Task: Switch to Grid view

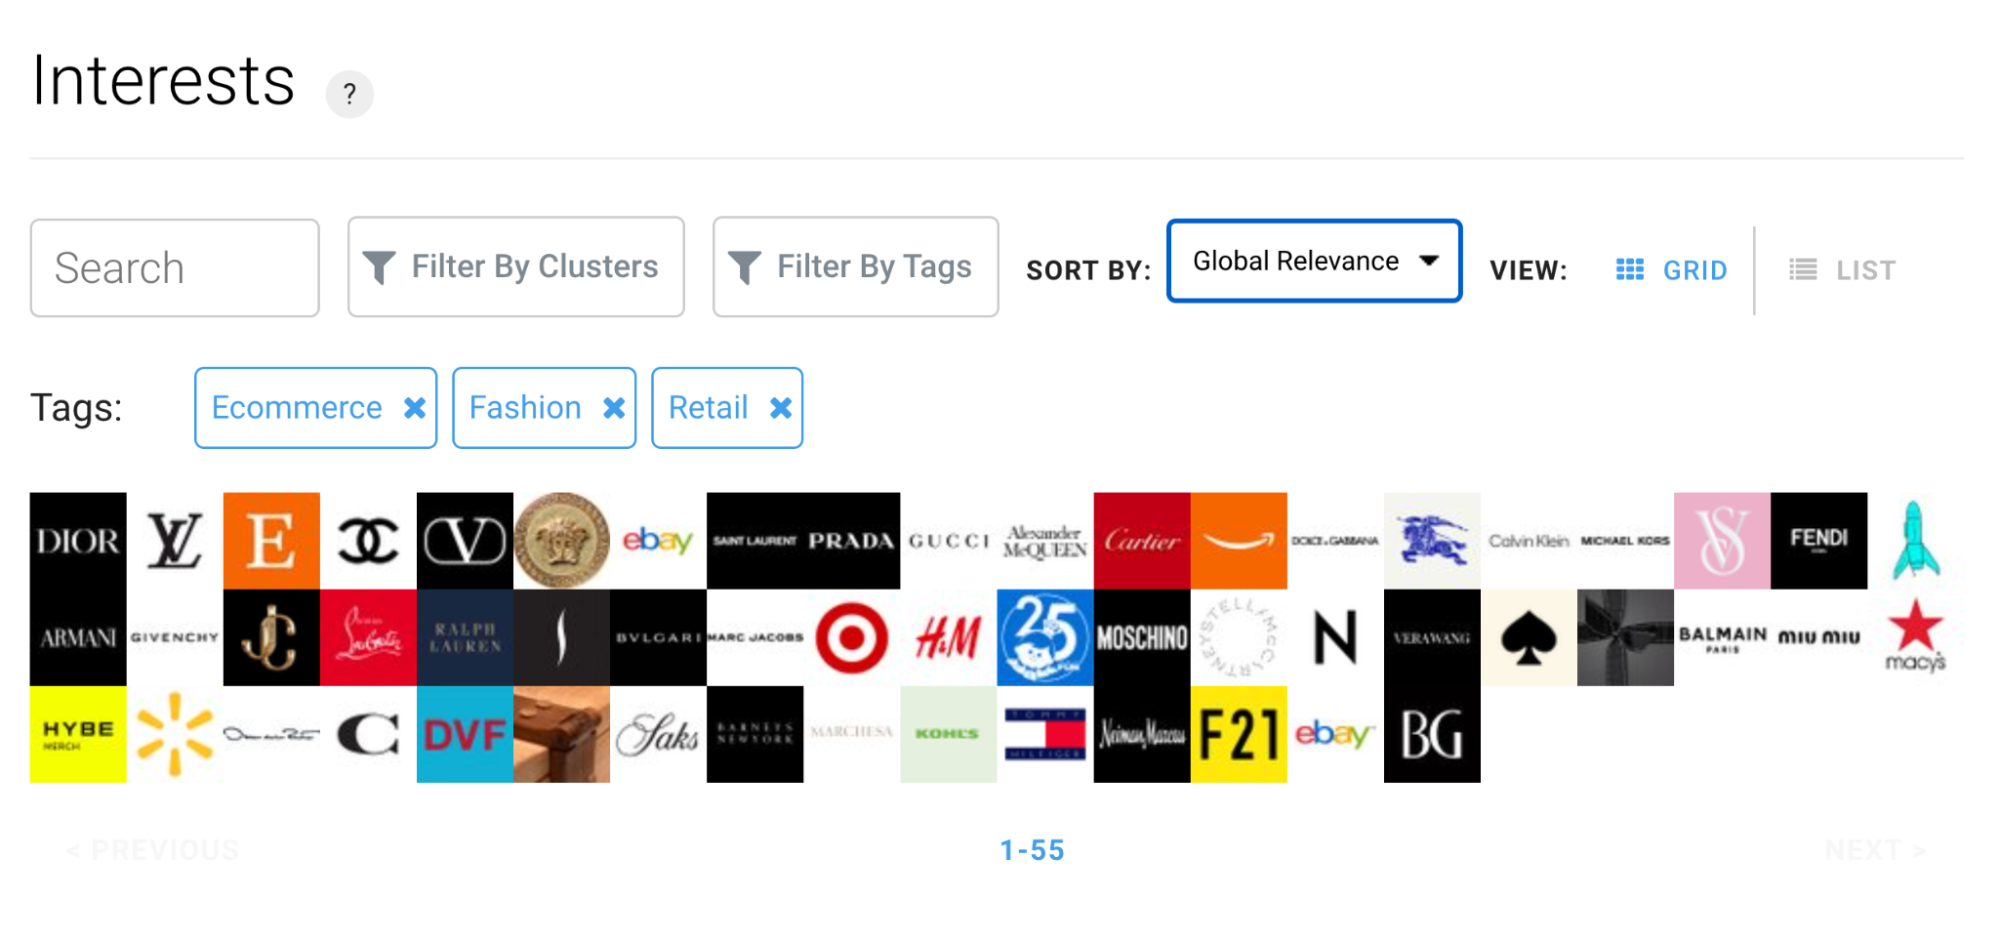Action: click(x=1671, y=270)
